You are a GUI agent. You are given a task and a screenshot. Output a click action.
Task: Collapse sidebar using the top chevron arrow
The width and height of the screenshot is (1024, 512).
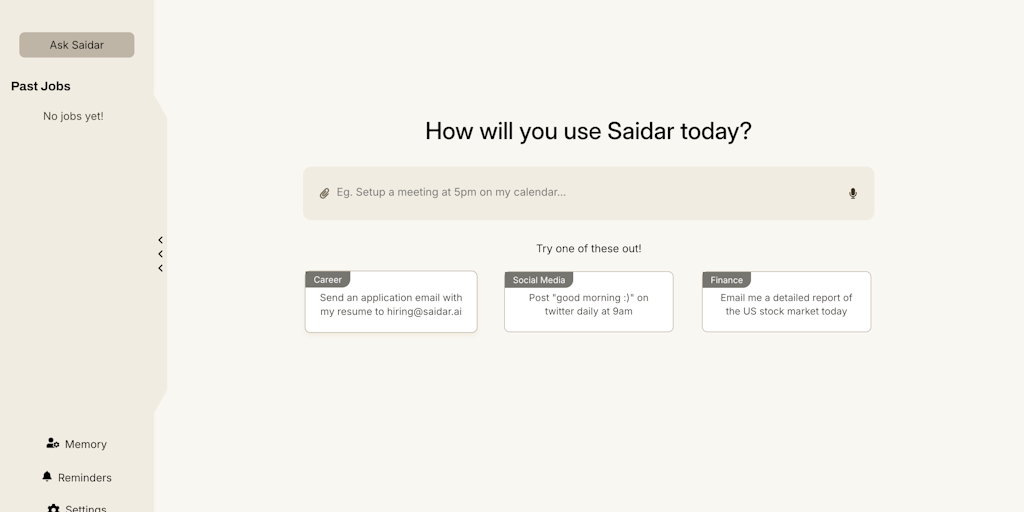[160, 240]
